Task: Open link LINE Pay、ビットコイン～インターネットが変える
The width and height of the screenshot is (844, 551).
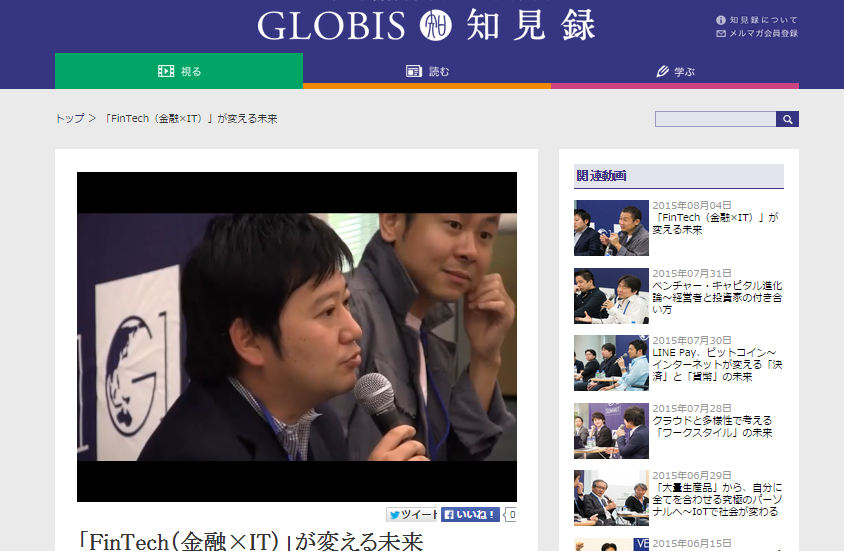Action: 717,364
